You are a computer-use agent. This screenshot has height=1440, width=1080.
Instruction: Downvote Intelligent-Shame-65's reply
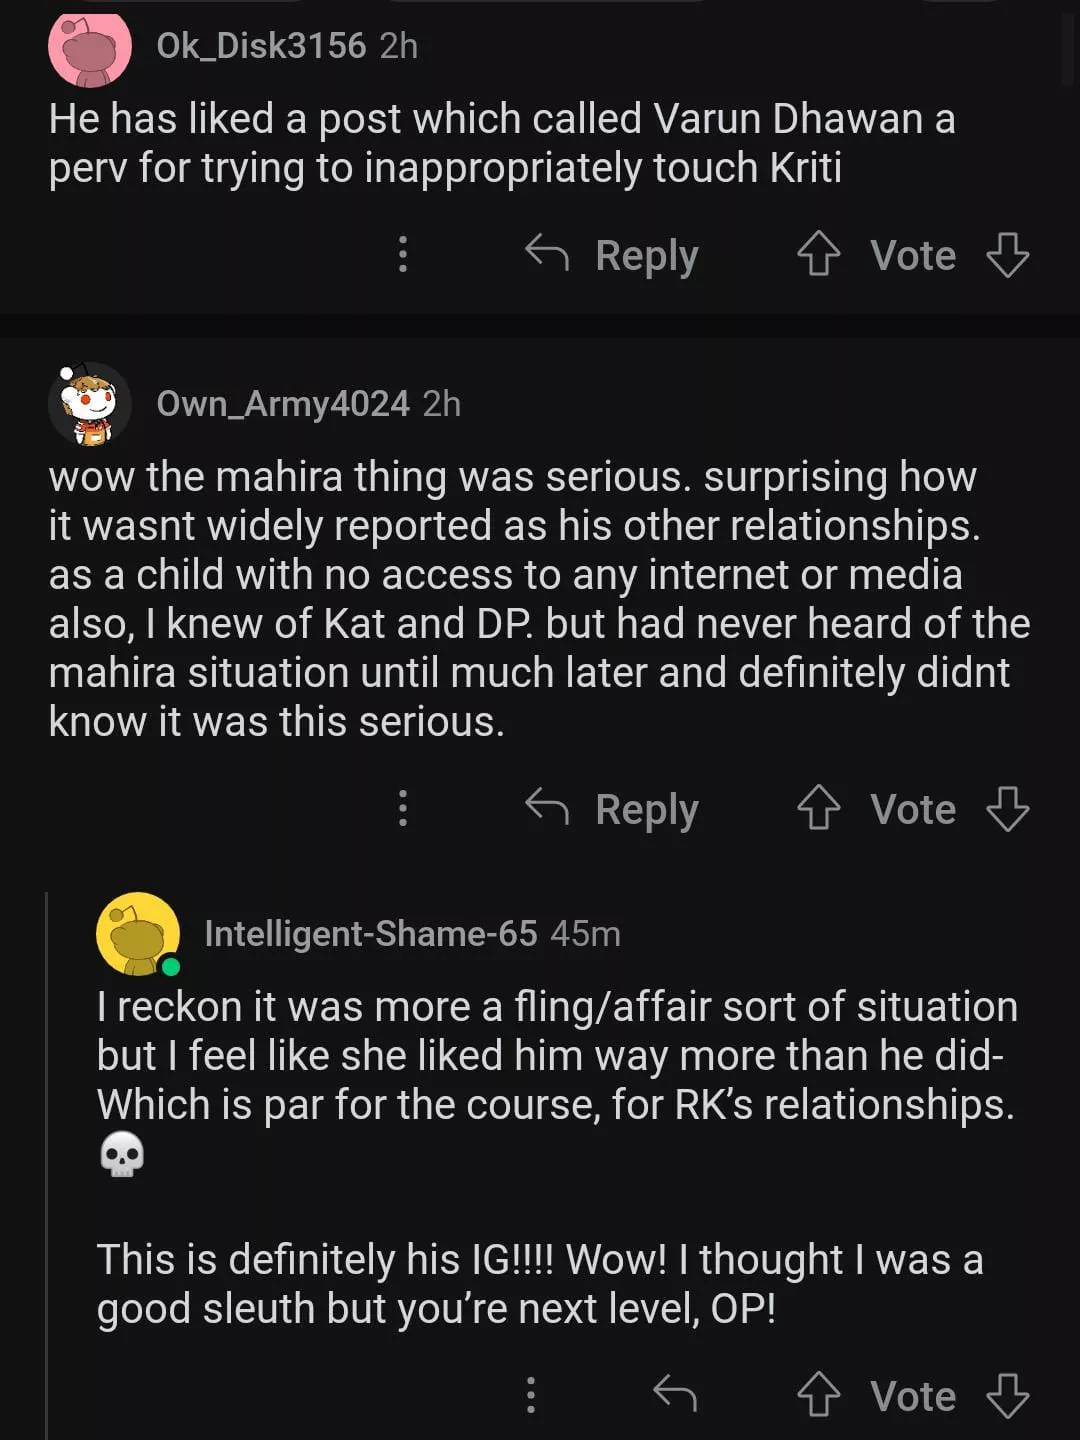pos(1007,1396)
